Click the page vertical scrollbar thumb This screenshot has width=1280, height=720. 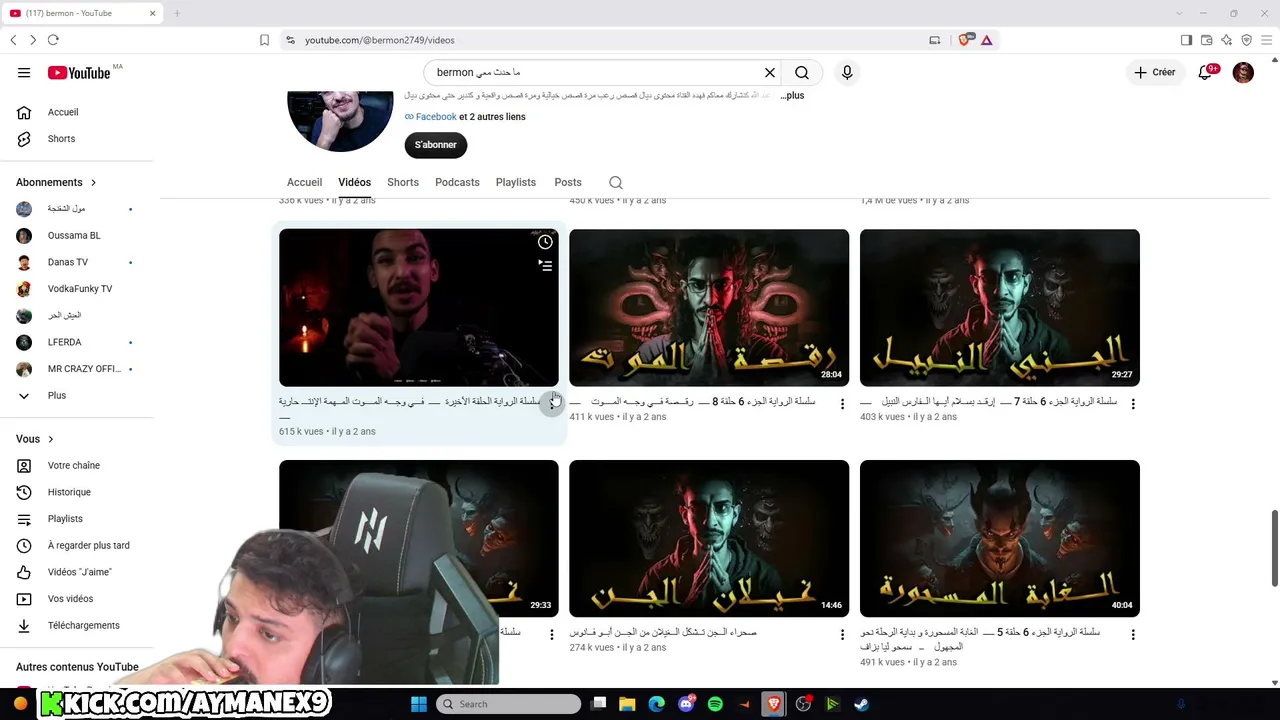click(1275, 548)
